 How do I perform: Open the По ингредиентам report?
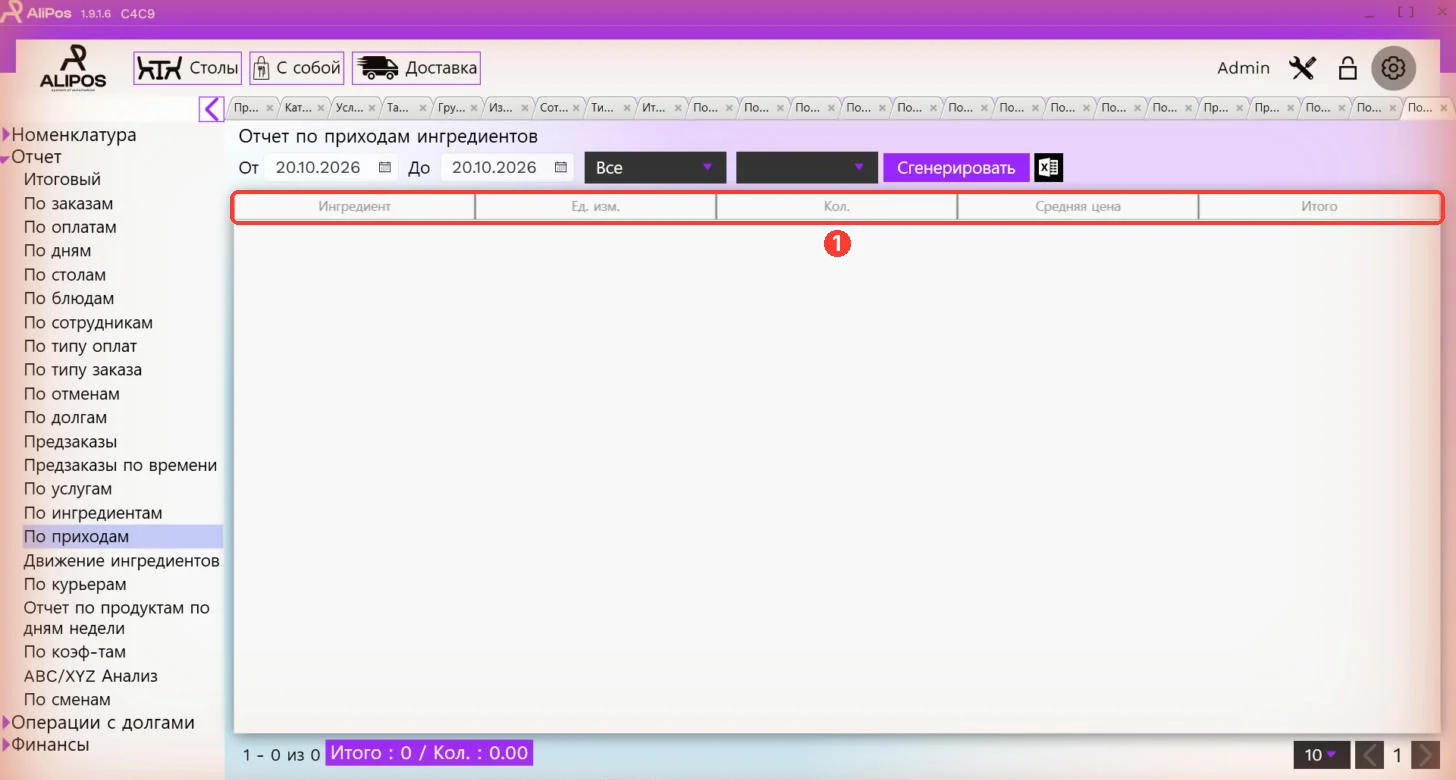[93, 513]
